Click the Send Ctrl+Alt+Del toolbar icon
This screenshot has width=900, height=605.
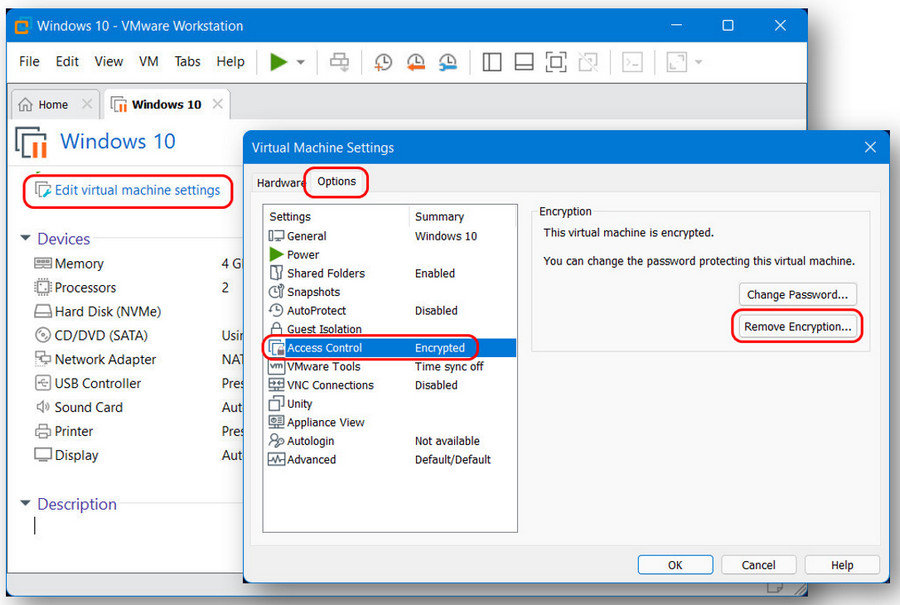tap(339, 62)
